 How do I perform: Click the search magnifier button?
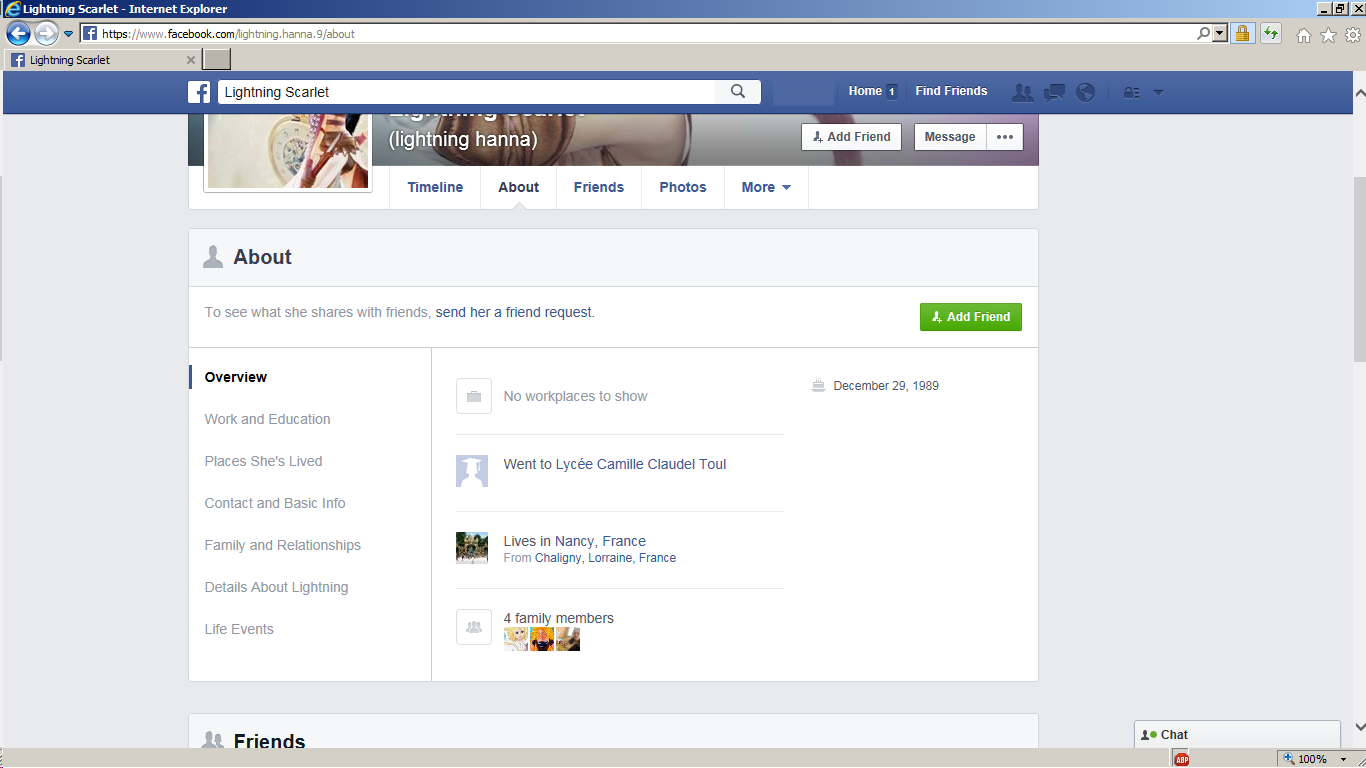coord(738,92)
